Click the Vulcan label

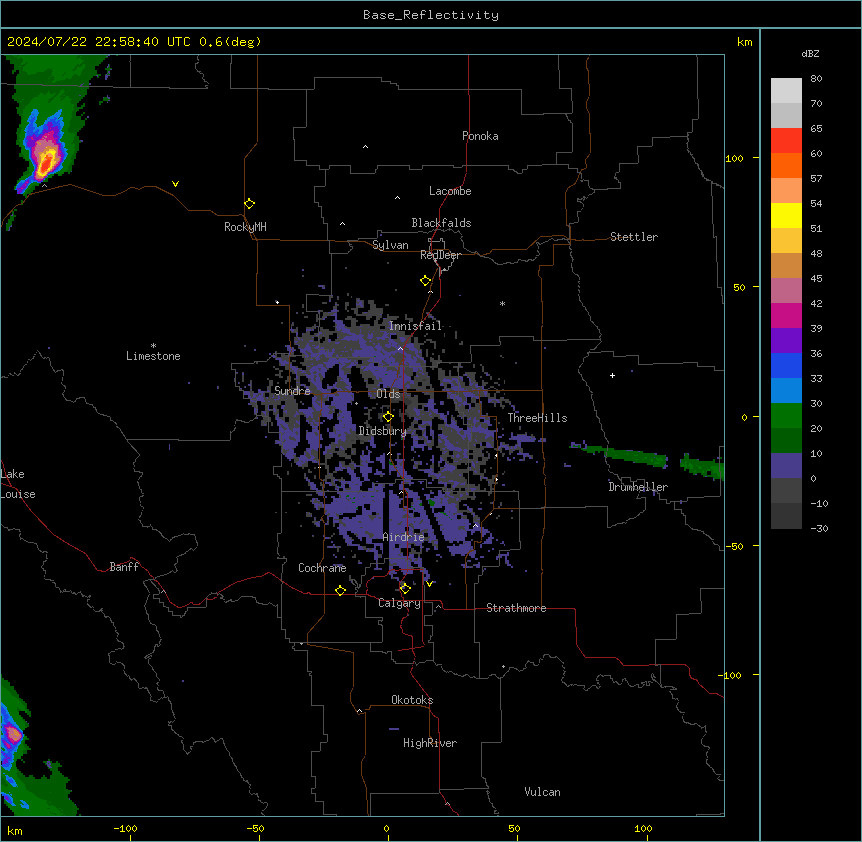pyautogui.click(x=543, y=792)
